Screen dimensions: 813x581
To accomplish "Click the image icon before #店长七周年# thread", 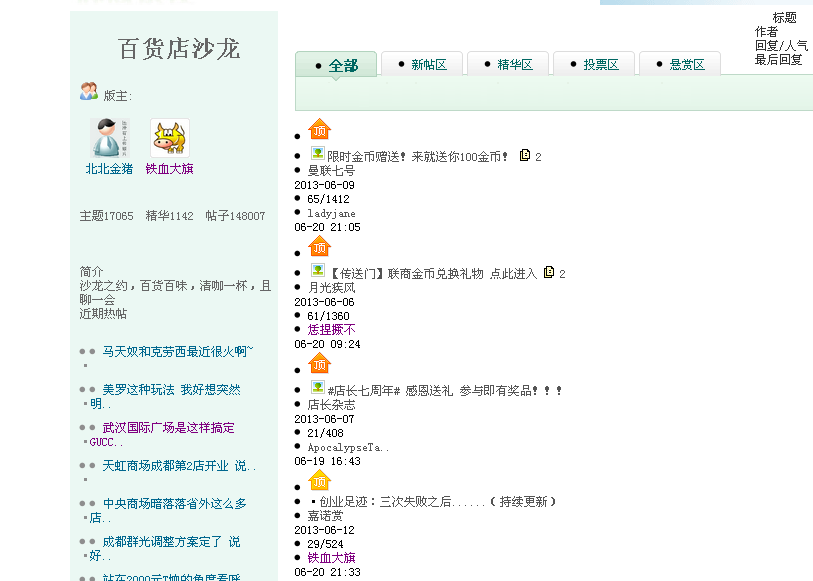I will [x=317, y=388].
